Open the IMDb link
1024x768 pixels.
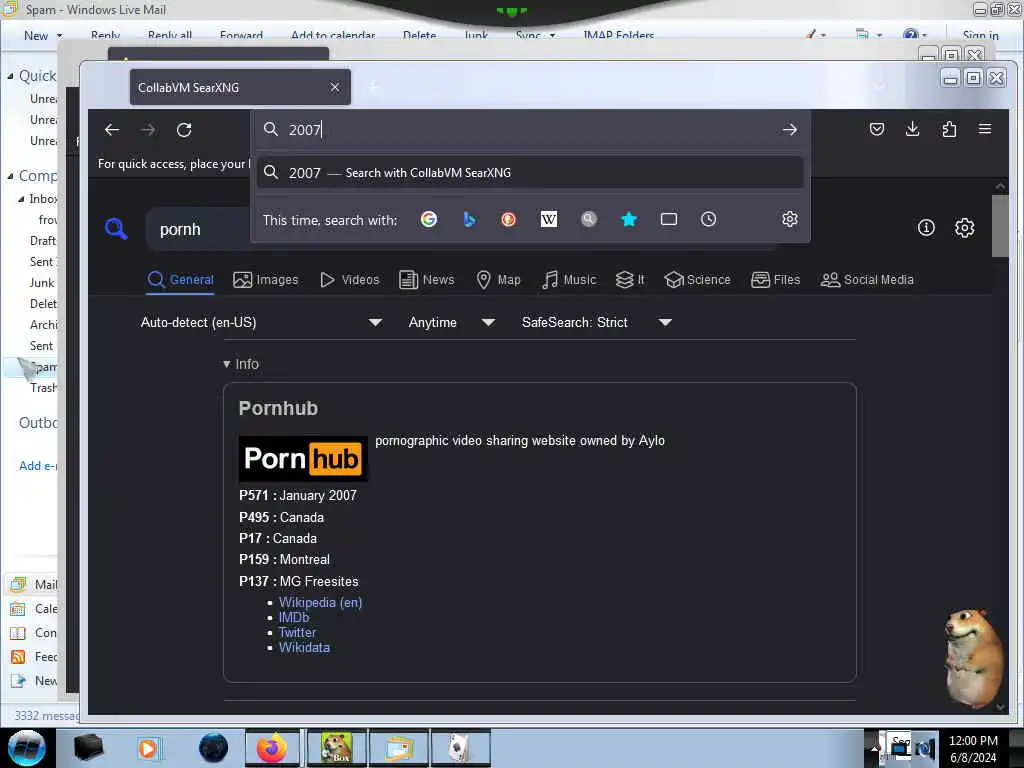tap(294, 617)
